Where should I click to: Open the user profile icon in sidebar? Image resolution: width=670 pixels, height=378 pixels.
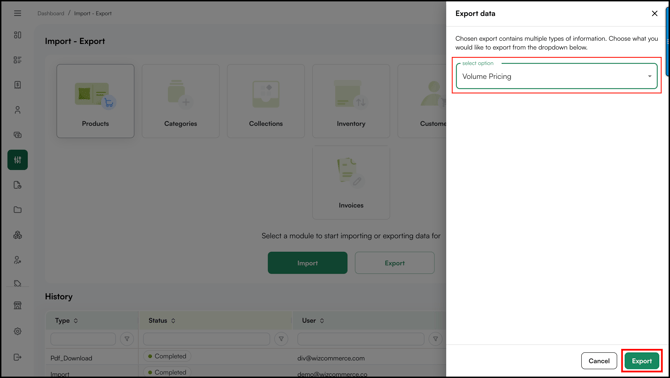point(18,110)
